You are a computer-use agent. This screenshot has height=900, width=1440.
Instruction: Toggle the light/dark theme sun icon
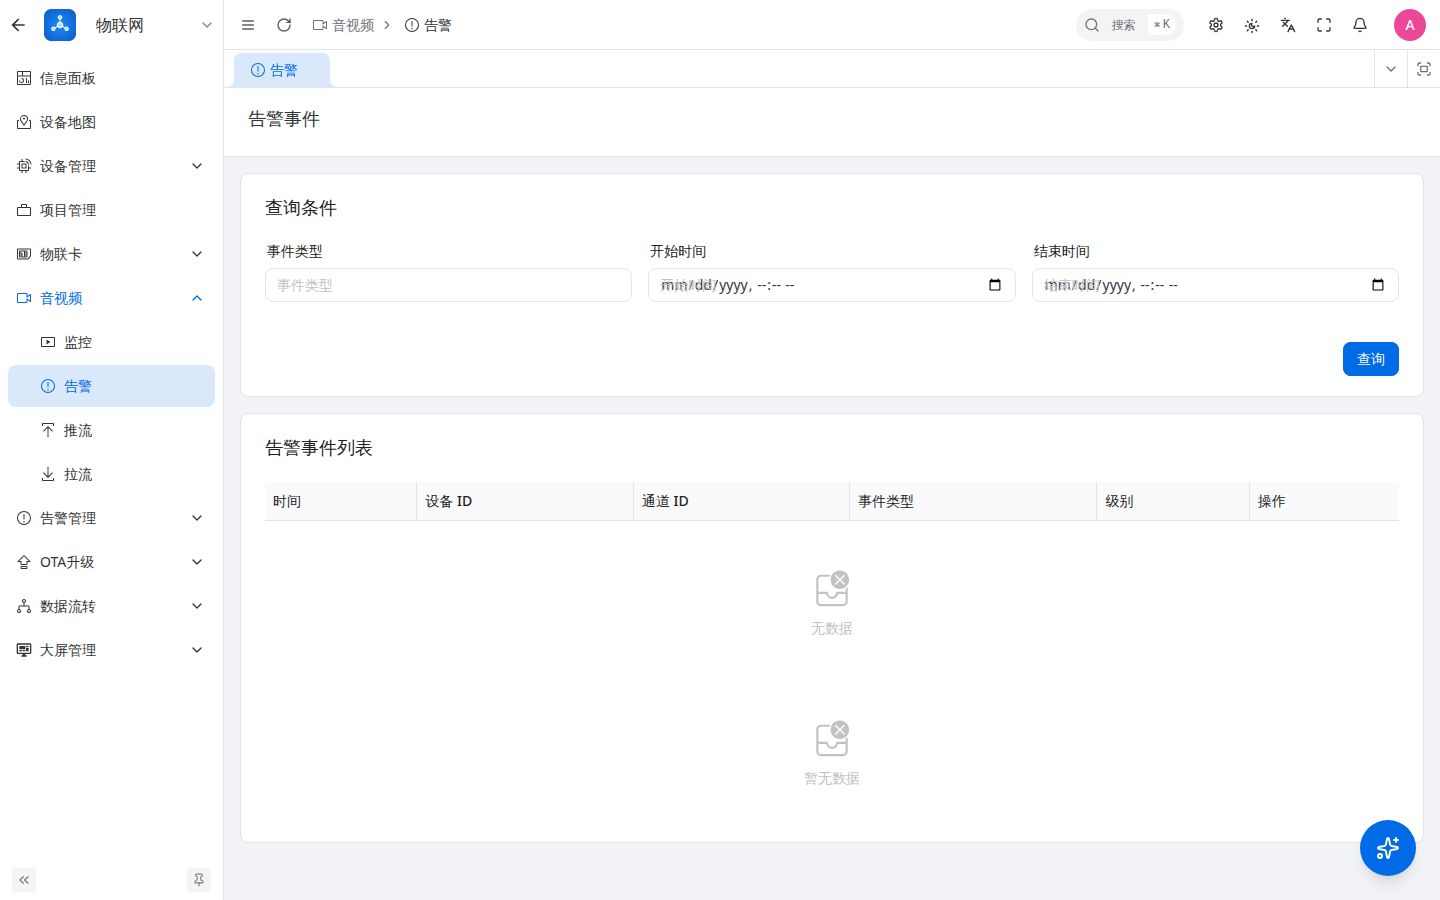[x=1252, y=25]
